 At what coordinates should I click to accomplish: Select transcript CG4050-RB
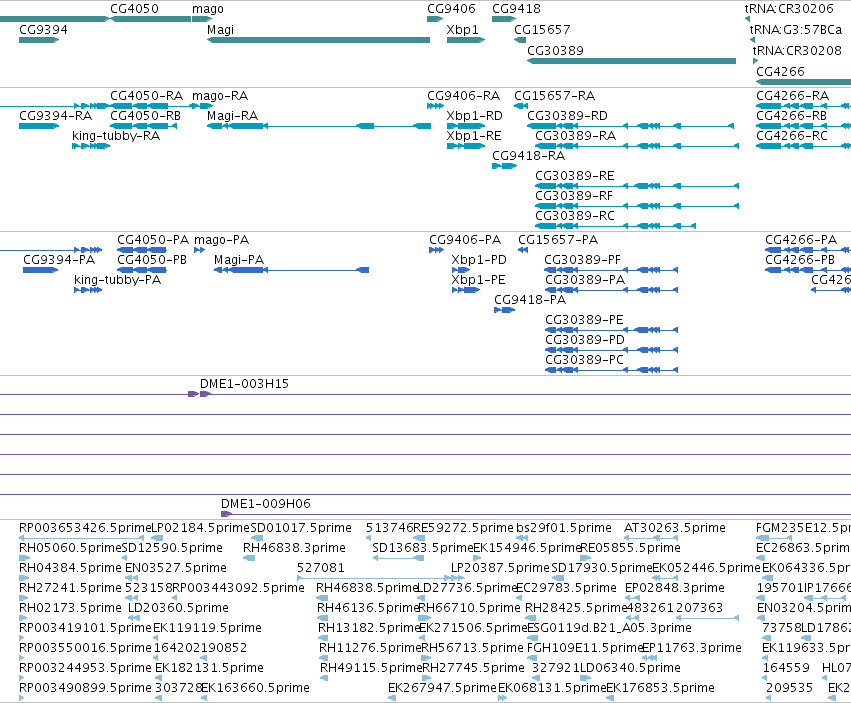point(143,126)
